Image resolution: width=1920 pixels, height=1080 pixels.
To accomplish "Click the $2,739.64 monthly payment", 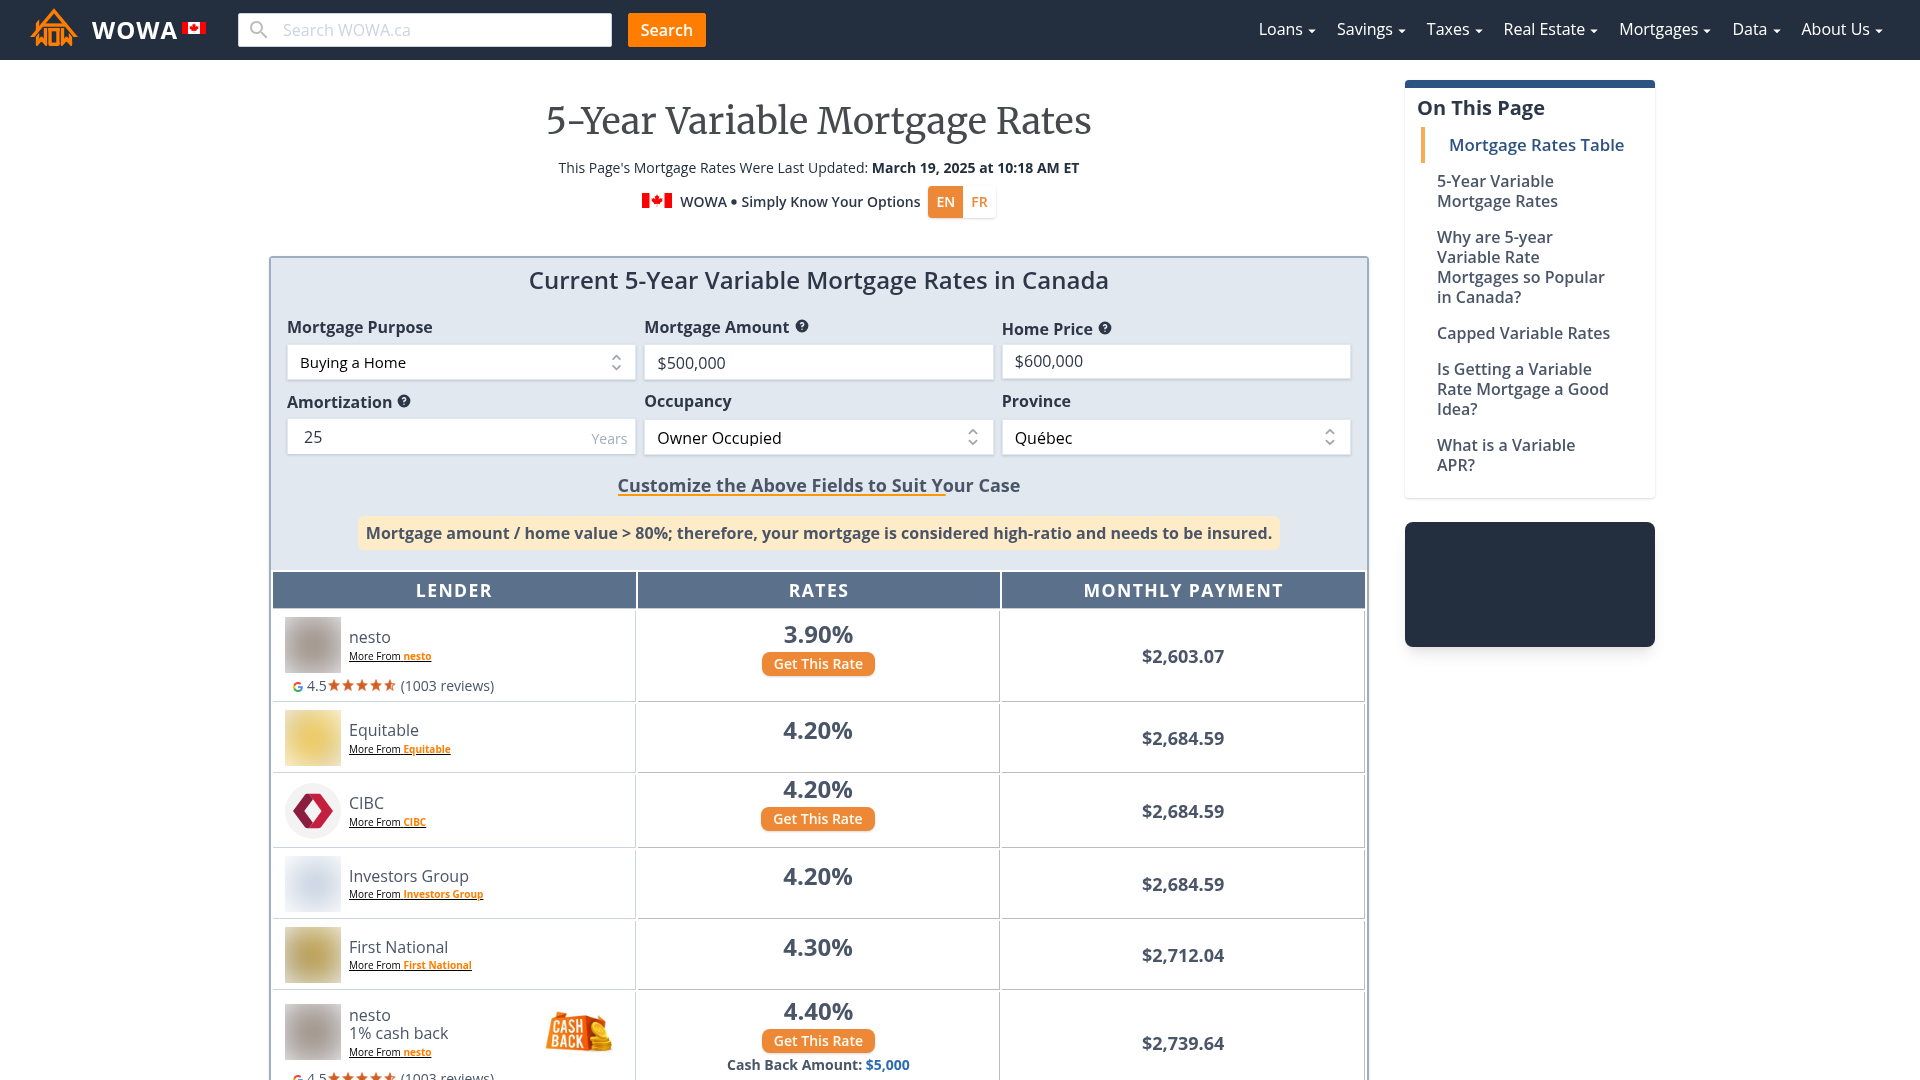I will [1183, 1044].
